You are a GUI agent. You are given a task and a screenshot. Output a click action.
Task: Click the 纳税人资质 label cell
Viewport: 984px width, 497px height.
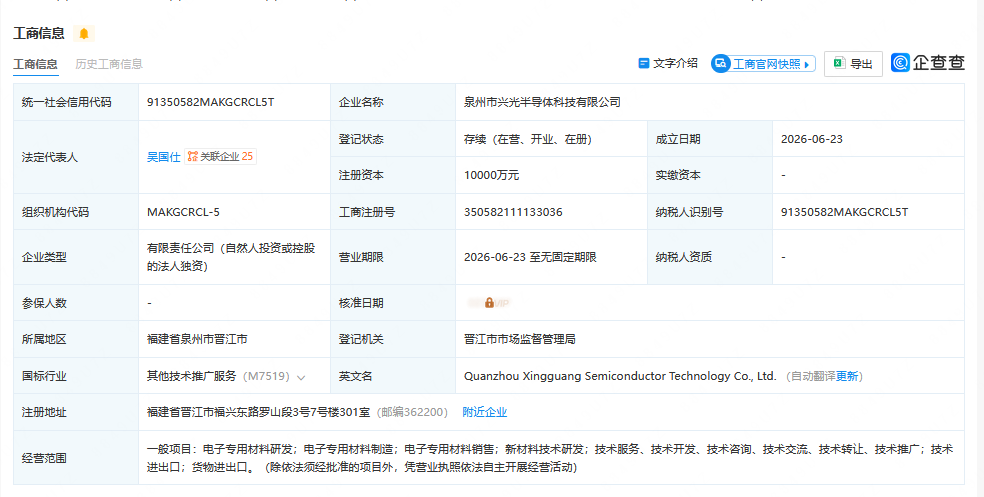pyautogui.click(x=710, y=257)
